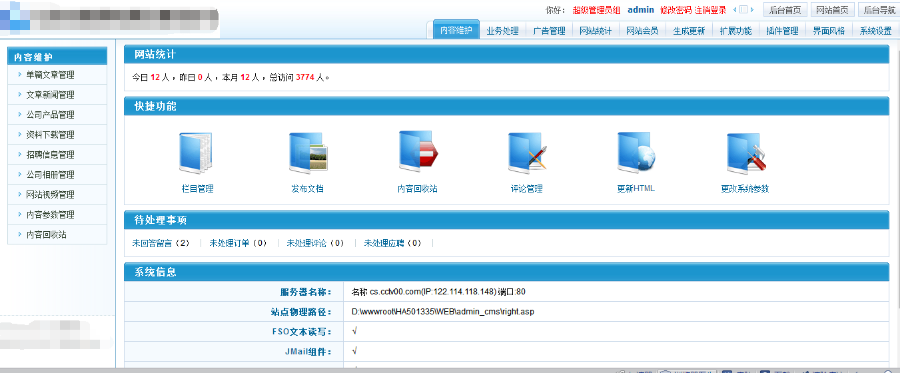Click the left arrow beside the header toggle box
This screenshot has height=373, width=900.
point(735,10)
